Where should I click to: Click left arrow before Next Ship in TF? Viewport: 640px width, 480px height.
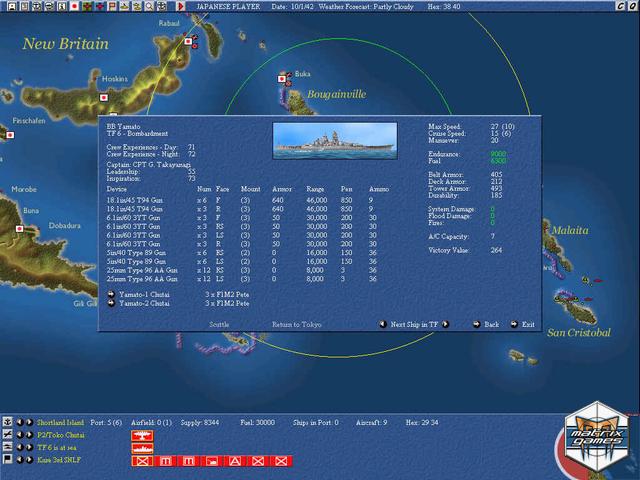pos(381,324)
